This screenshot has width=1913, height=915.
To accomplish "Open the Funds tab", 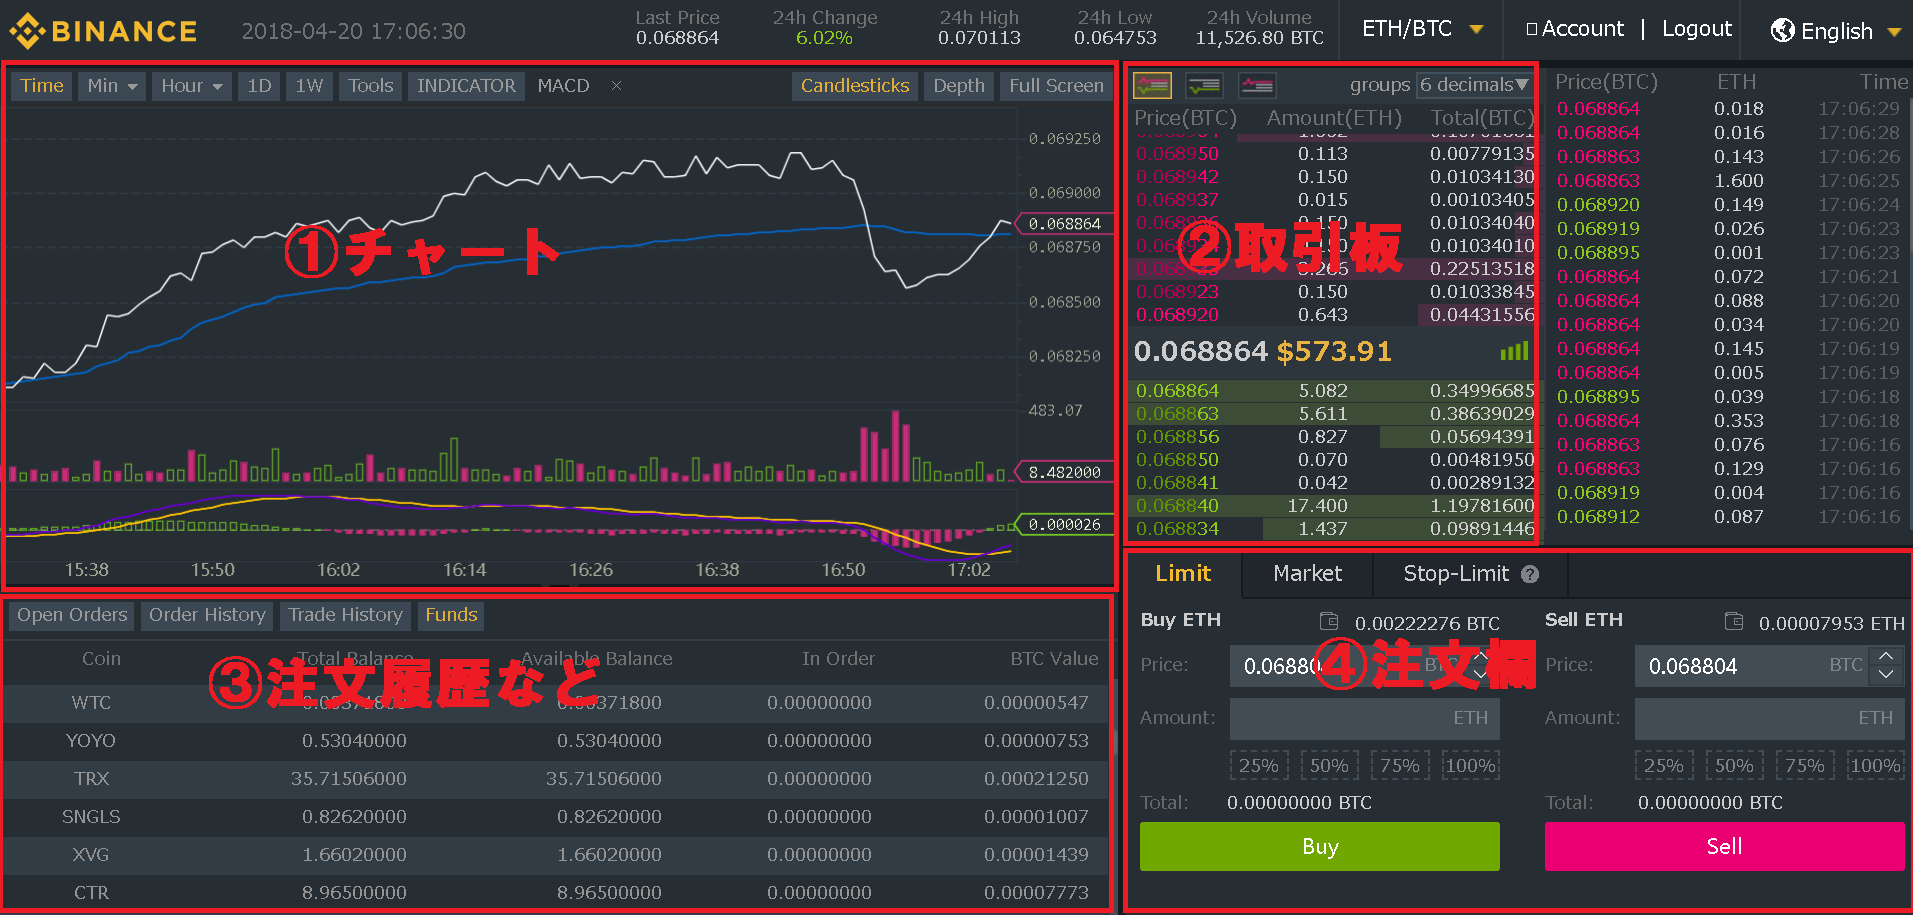I will tap(451, 615).
